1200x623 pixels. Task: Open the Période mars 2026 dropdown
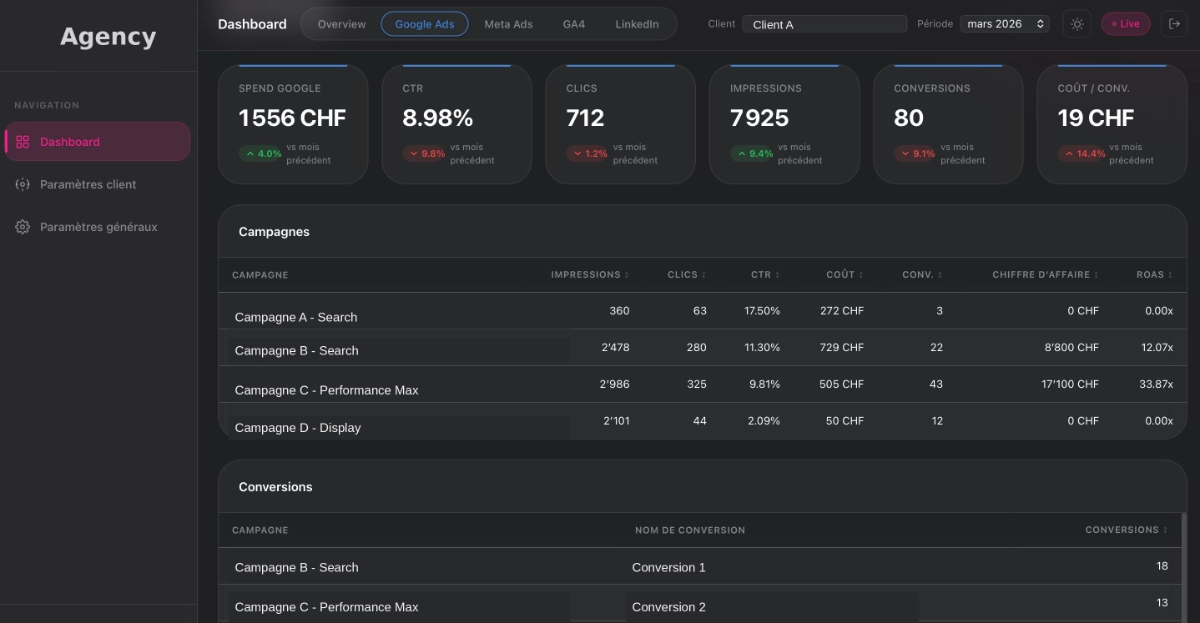pyautogui.click(x=1005, y=24)
